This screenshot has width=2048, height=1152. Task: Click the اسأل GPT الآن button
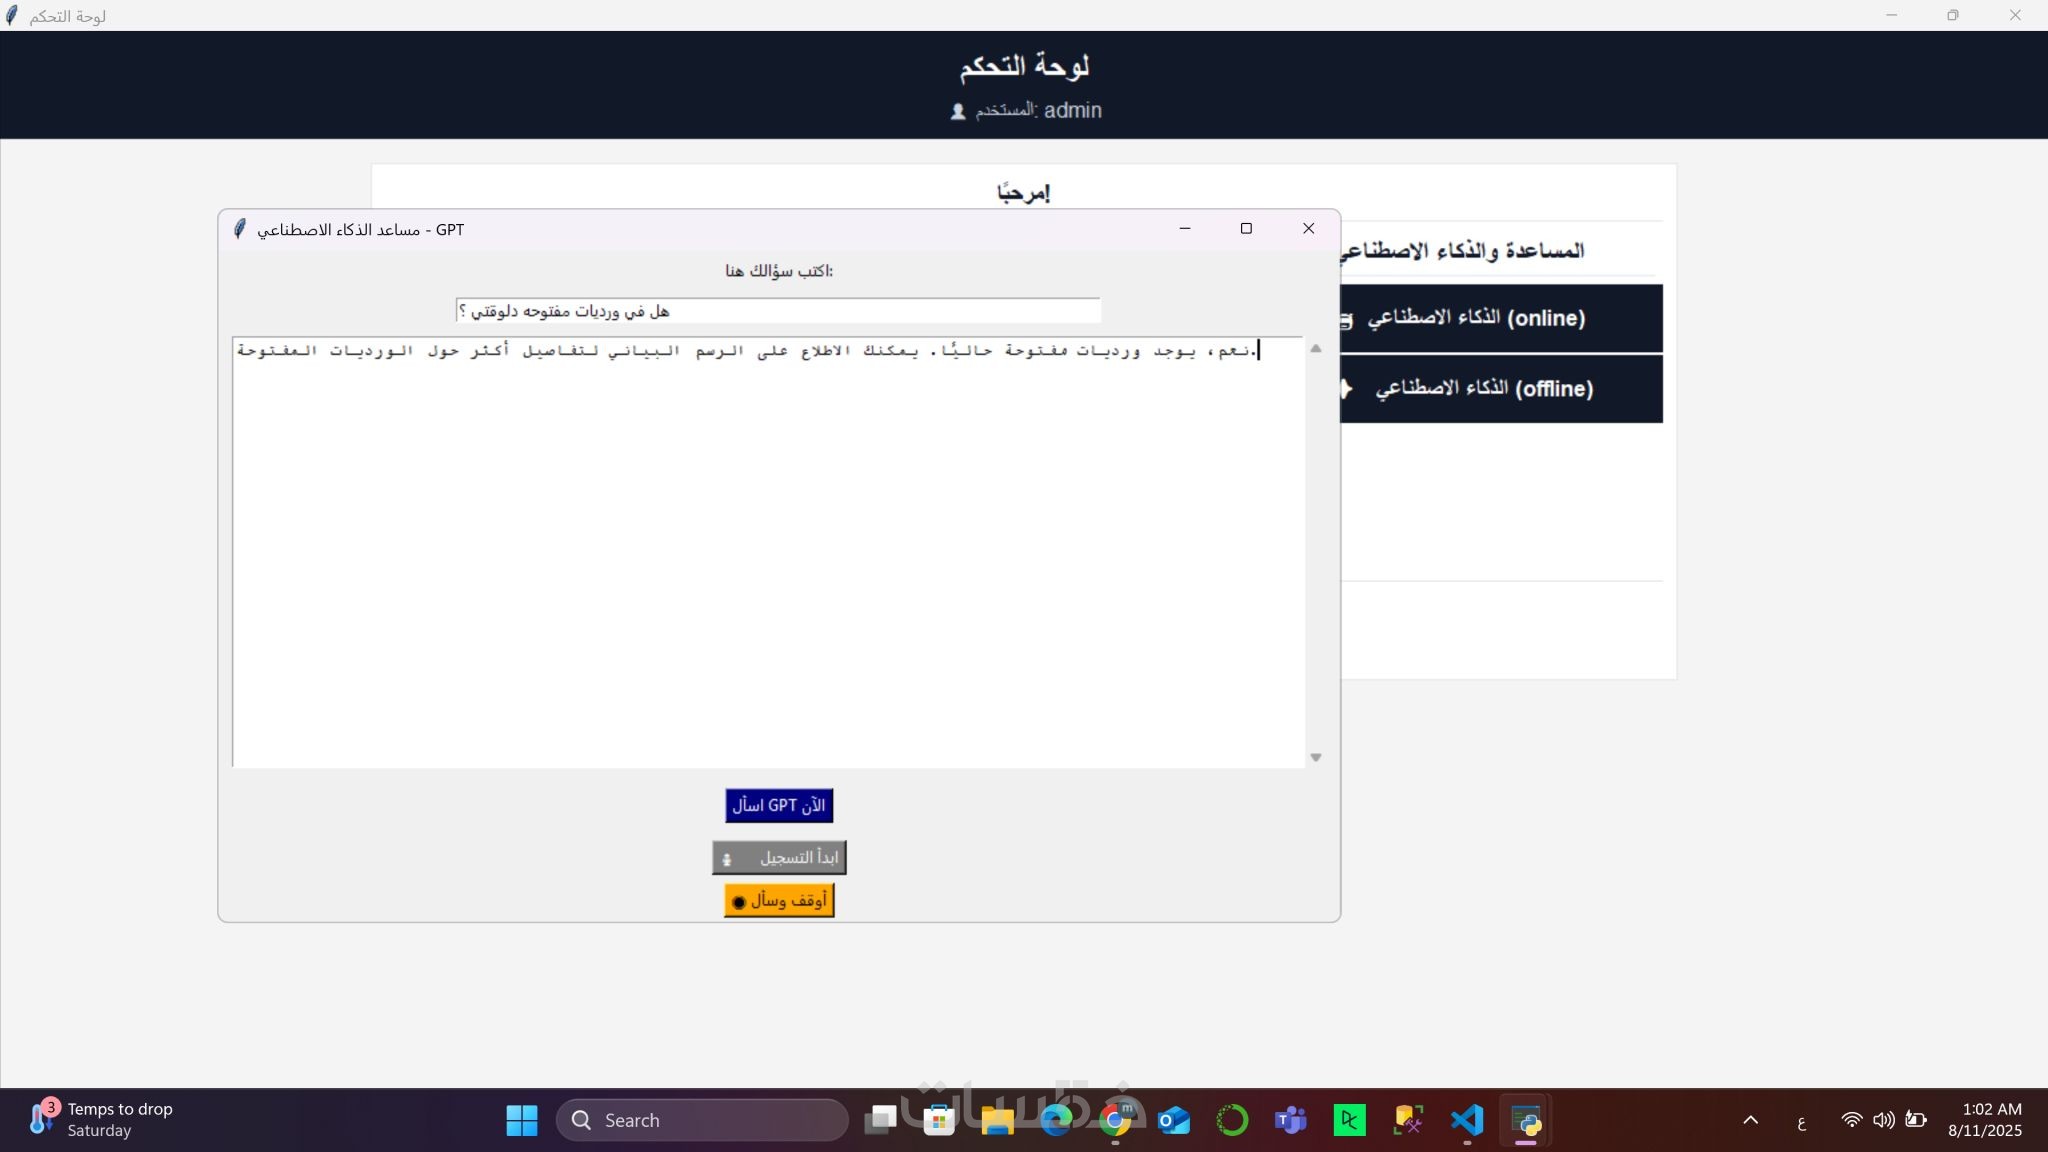pos(779,805)
